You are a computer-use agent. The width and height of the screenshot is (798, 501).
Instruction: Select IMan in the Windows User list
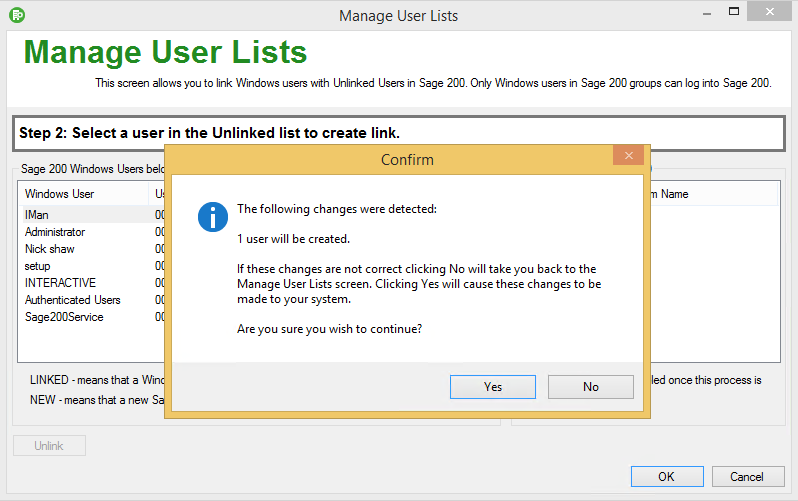click(x=37, y=215)
